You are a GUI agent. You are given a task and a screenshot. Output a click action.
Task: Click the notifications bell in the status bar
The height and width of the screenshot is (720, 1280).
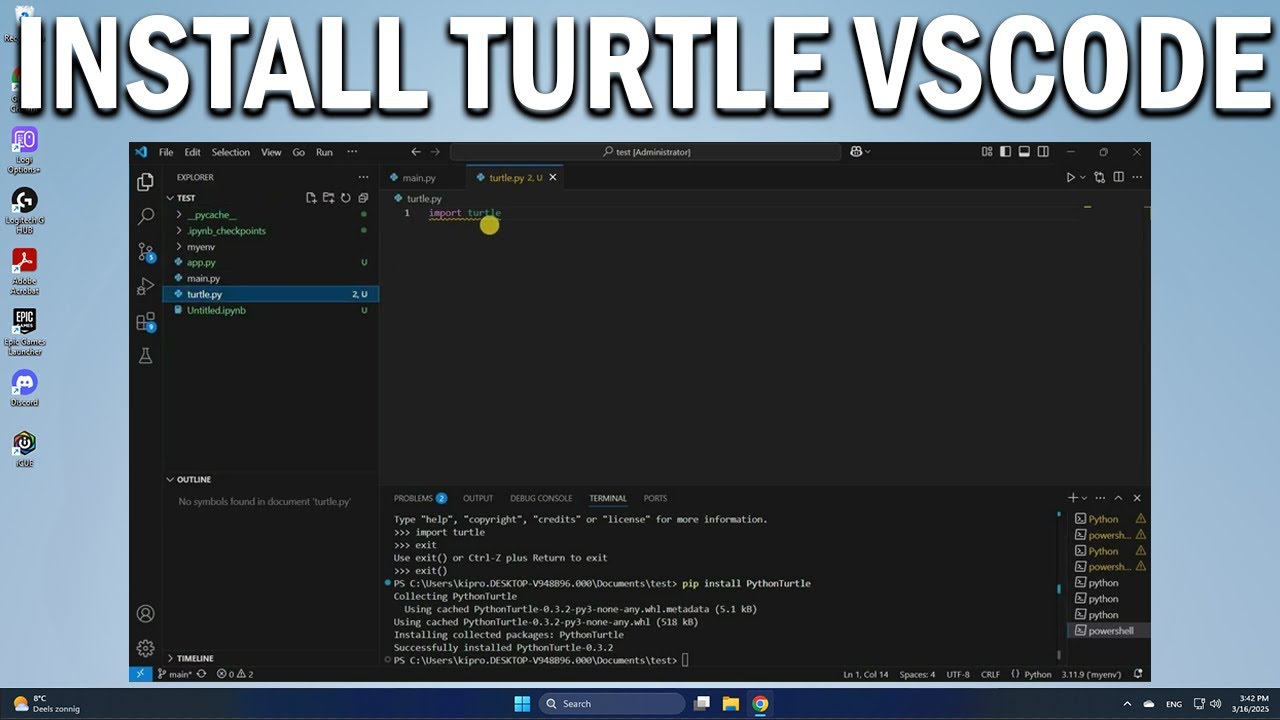(1137, 674)
